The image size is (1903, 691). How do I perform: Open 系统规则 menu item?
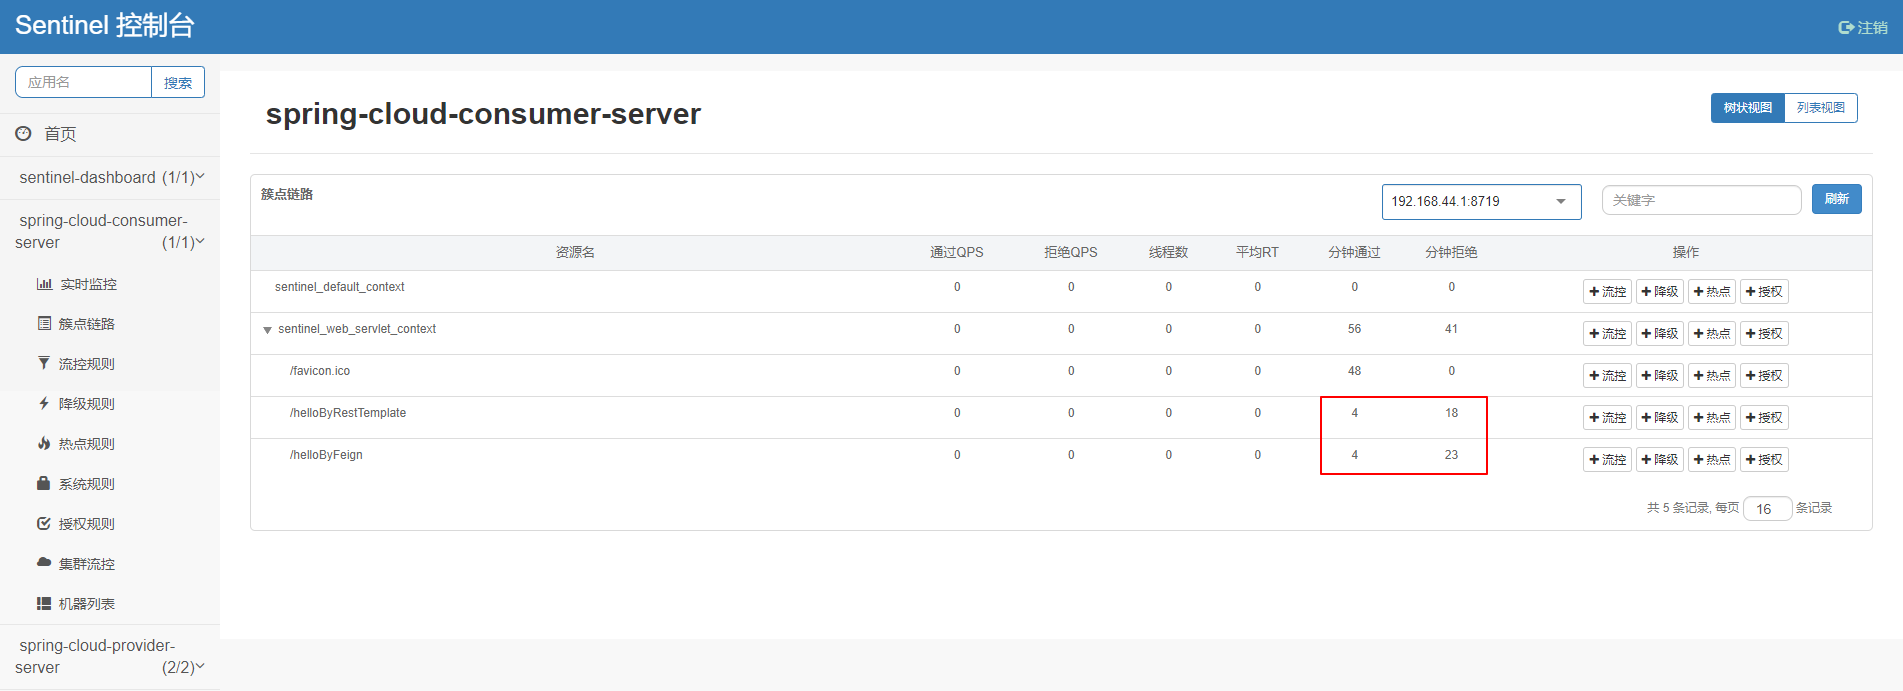click(x=110, y=484)
